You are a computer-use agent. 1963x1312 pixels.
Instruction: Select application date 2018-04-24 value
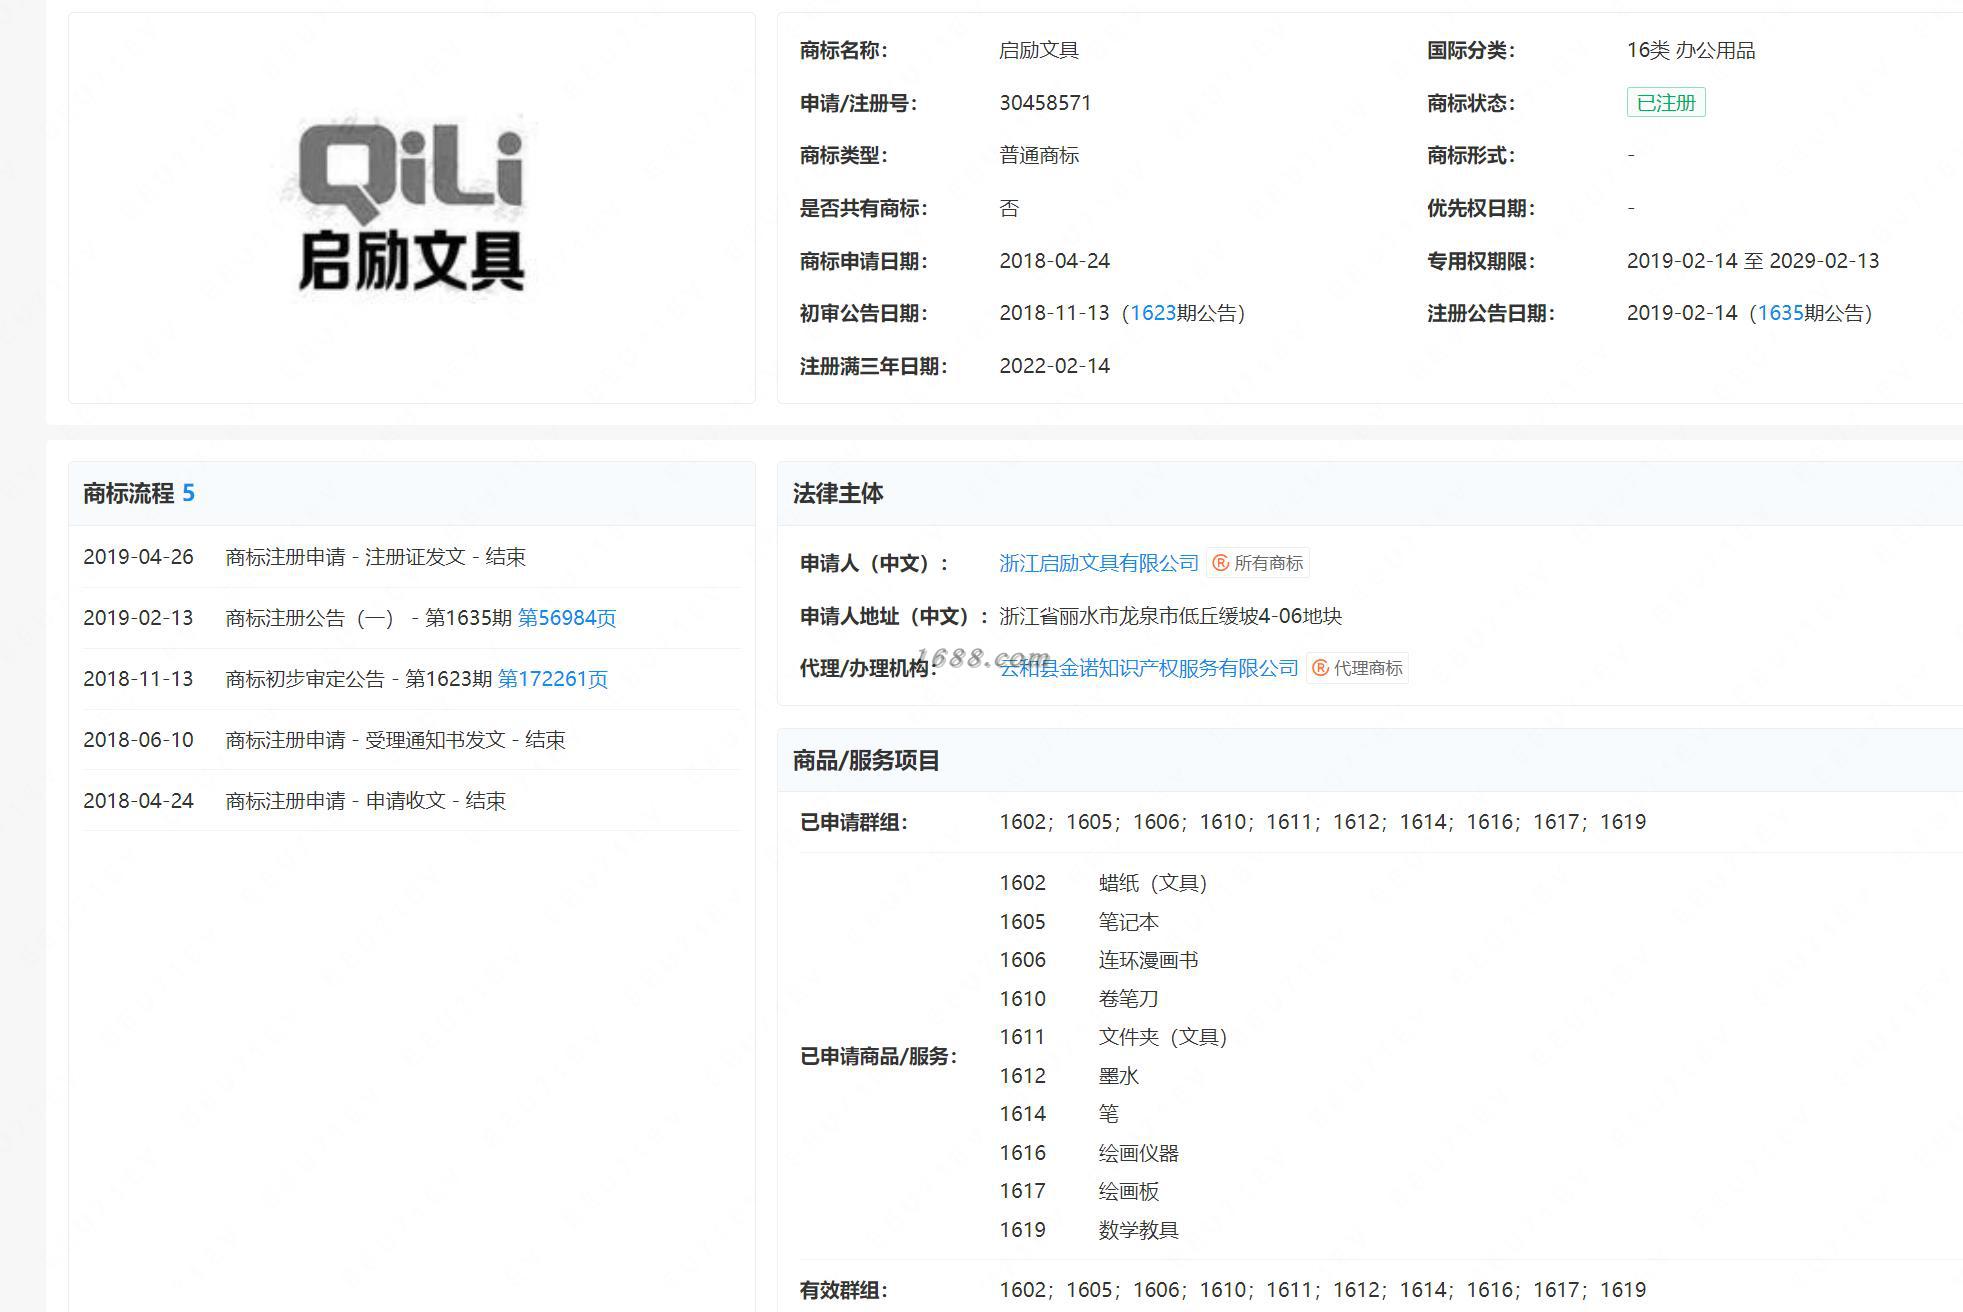click(1055, 261)
